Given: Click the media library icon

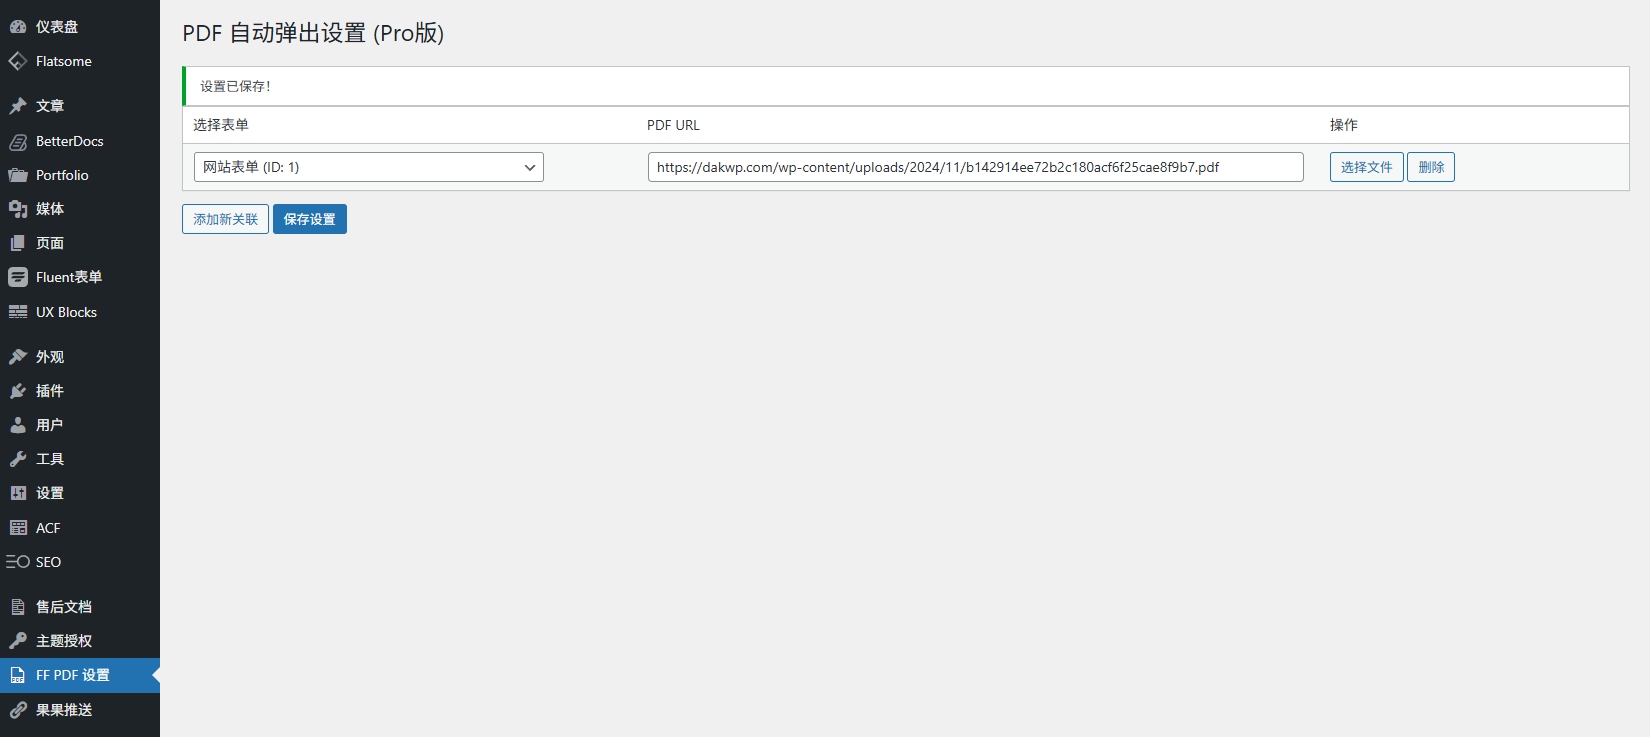Looking at the screenshot, I should 18,209.
